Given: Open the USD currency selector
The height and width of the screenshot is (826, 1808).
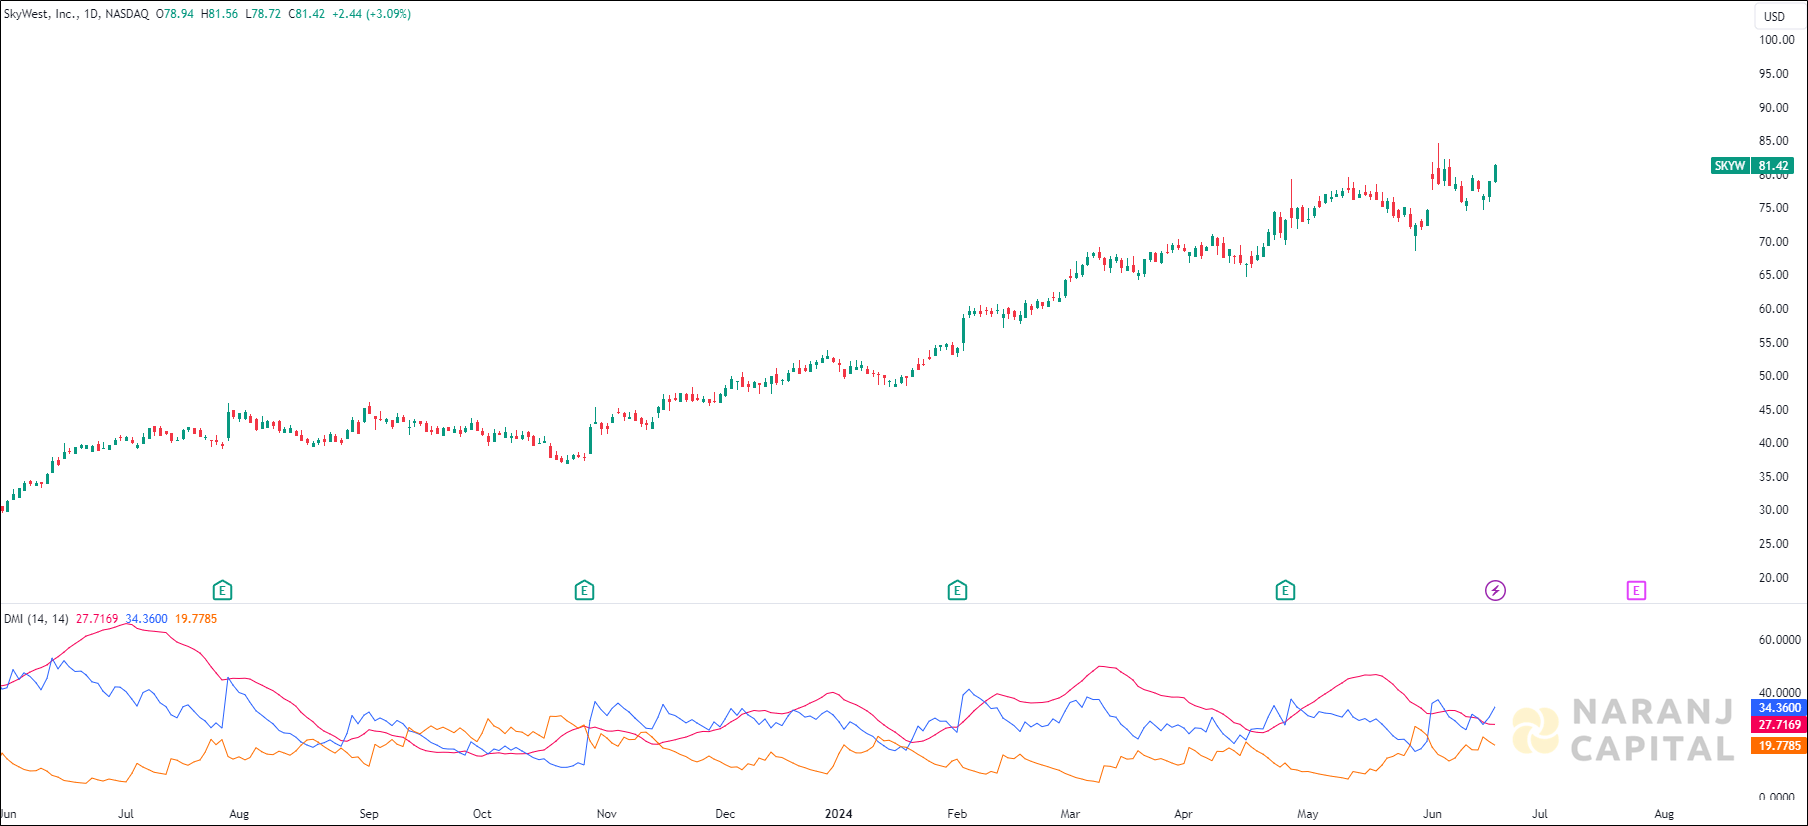Looking at the screenshot, I should pos(1774,16).
